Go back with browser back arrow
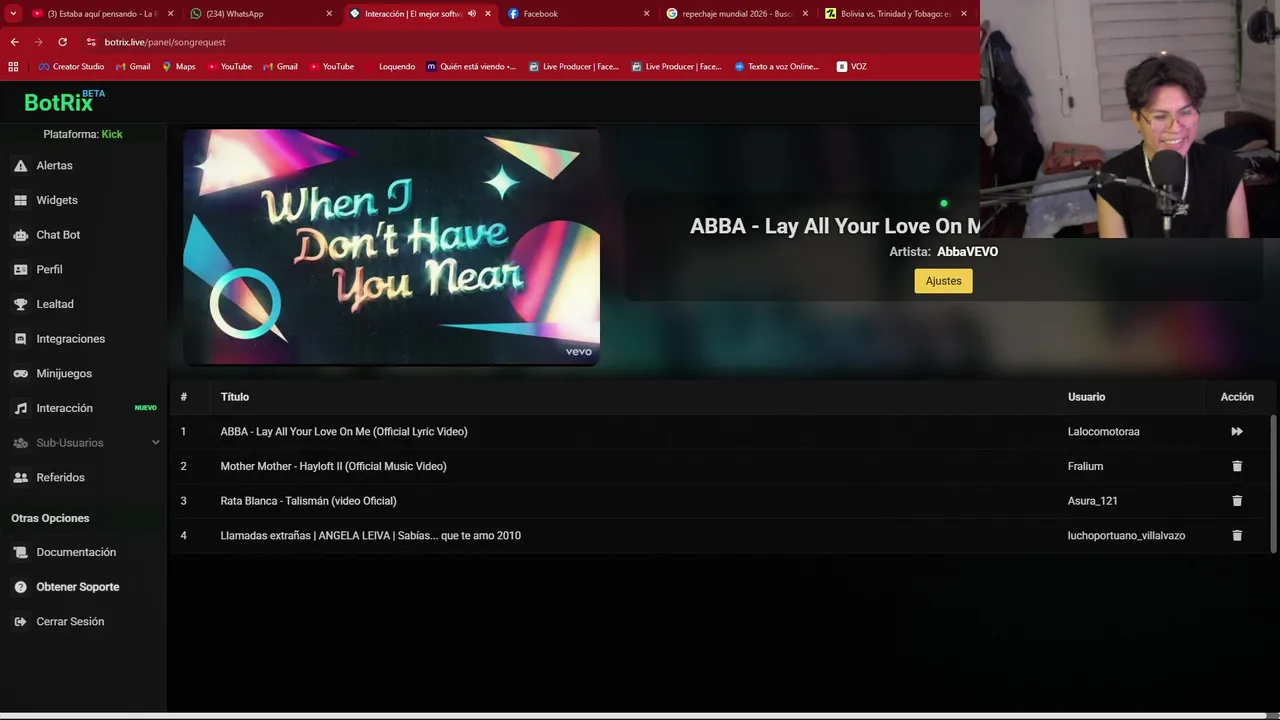 tap(14, 42)
